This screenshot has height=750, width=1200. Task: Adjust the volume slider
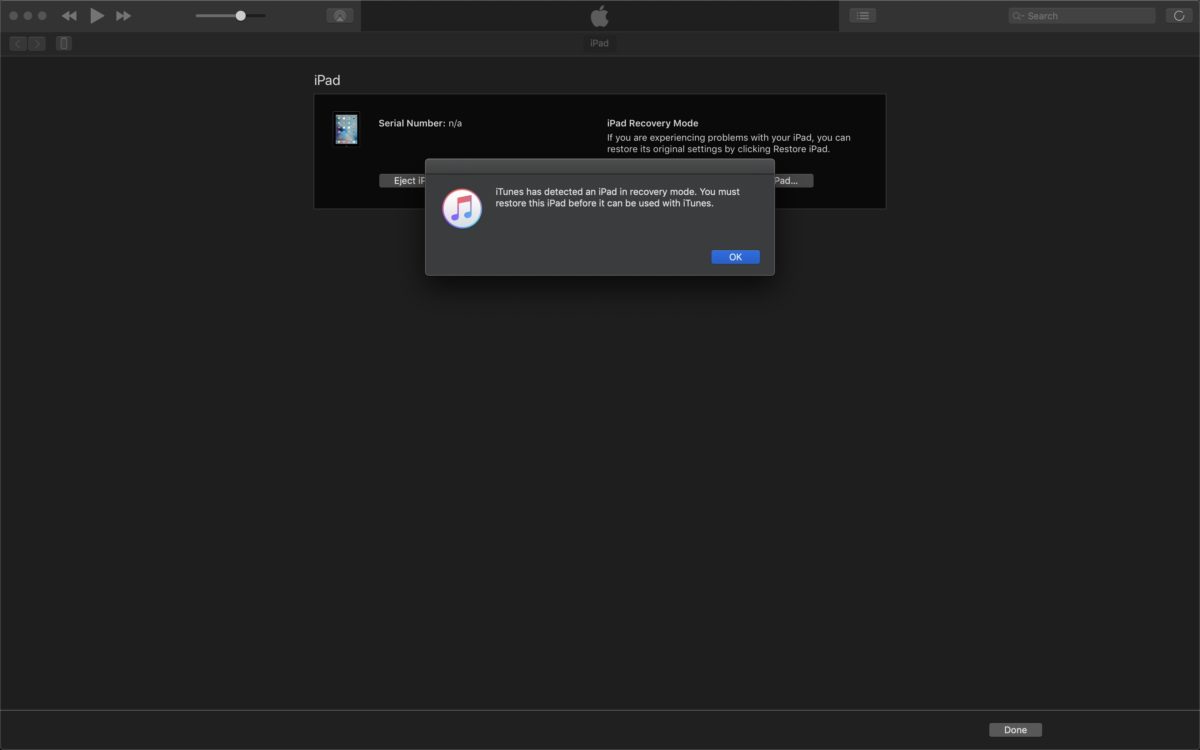231,16
